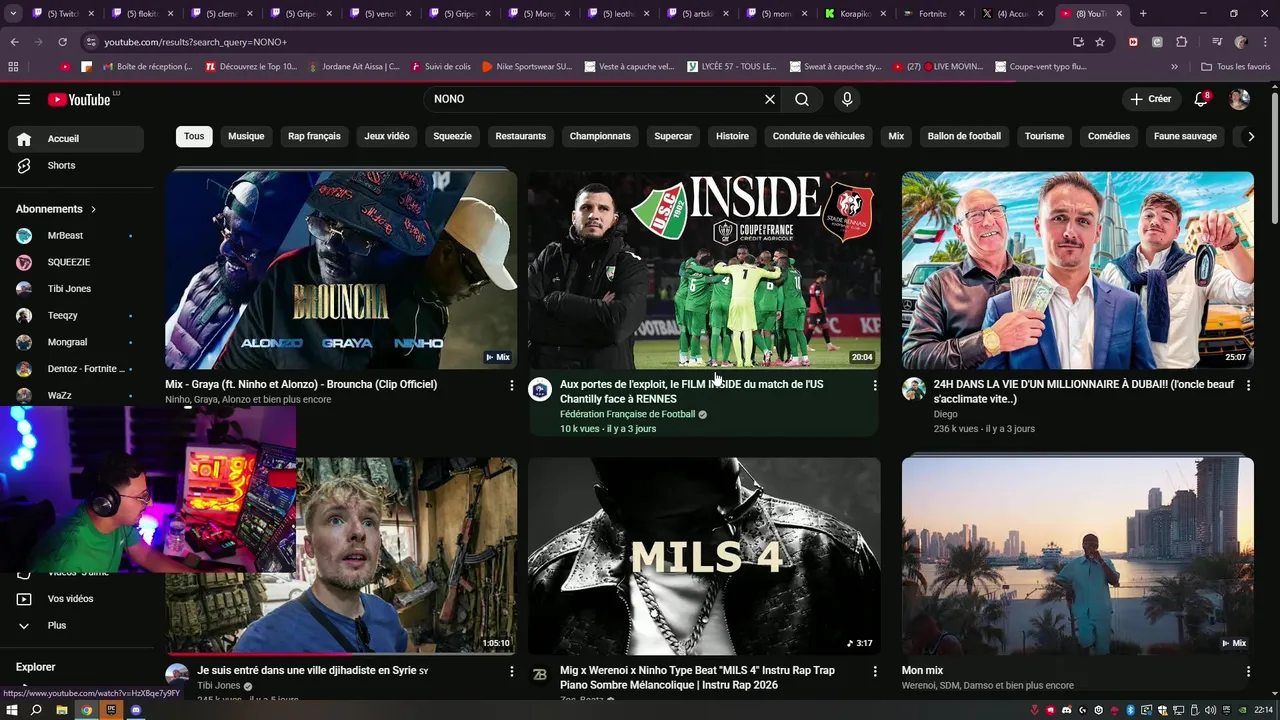
Task: Click the browser address bar URL
Action: coord(196,42)
